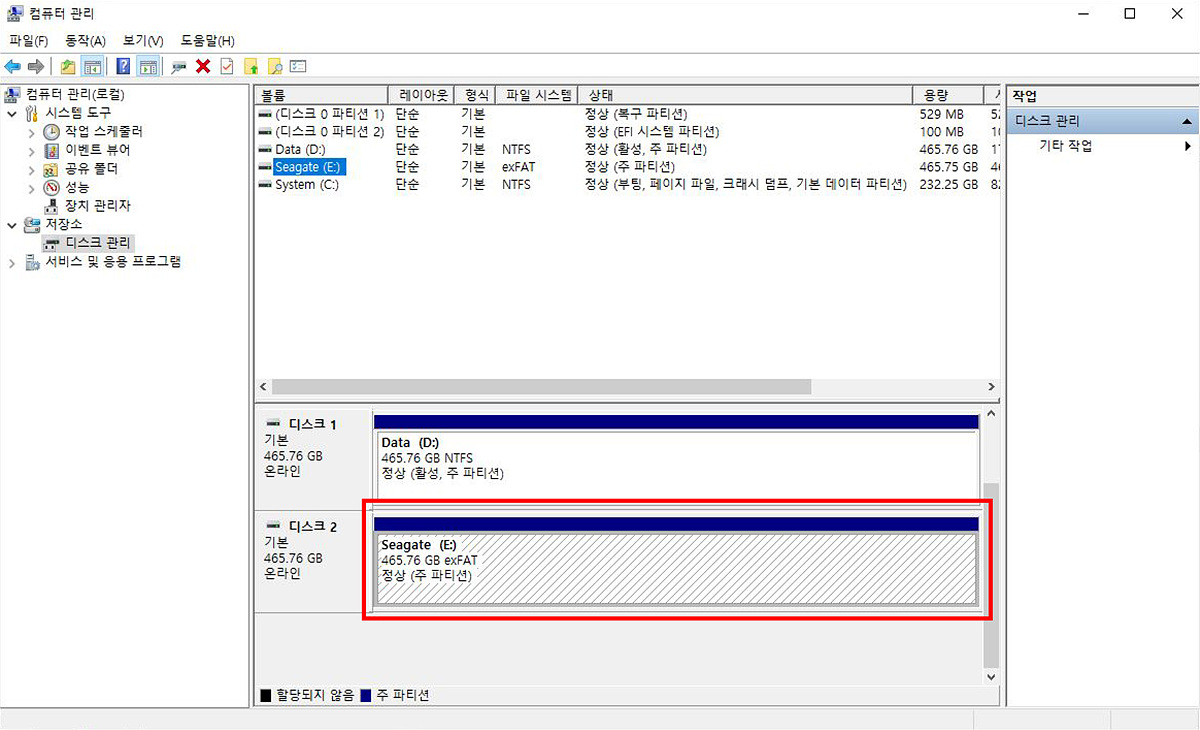
Task: Open Help via blue question mark icon
Action: click(x=123, y=67)
